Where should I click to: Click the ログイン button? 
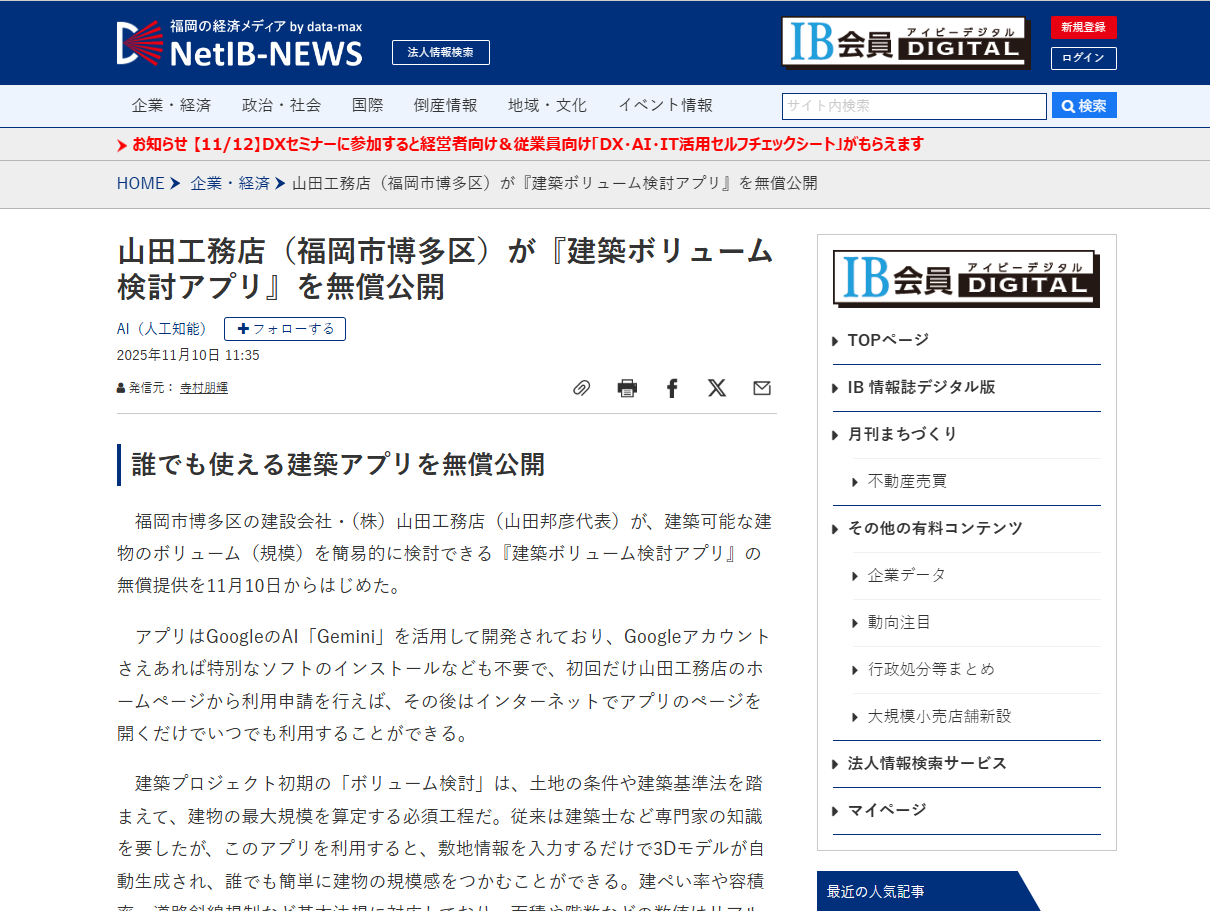tap(1083, 58)
